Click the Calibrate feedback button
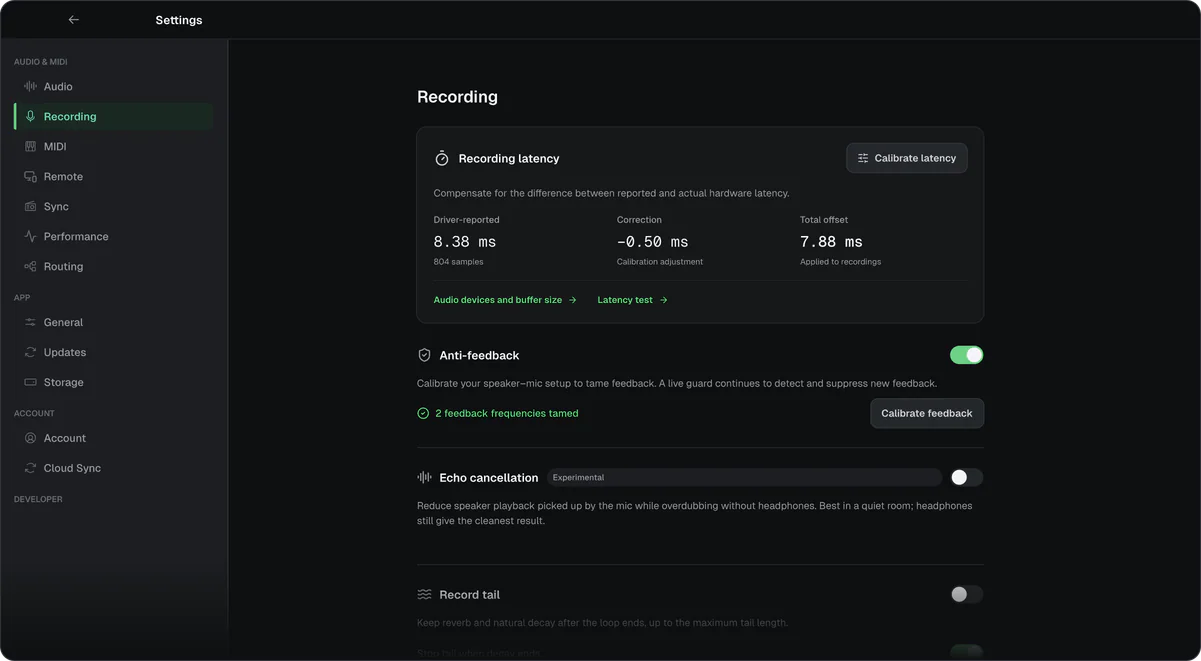Screen dimensions: 1201x661 click(926, 413)
